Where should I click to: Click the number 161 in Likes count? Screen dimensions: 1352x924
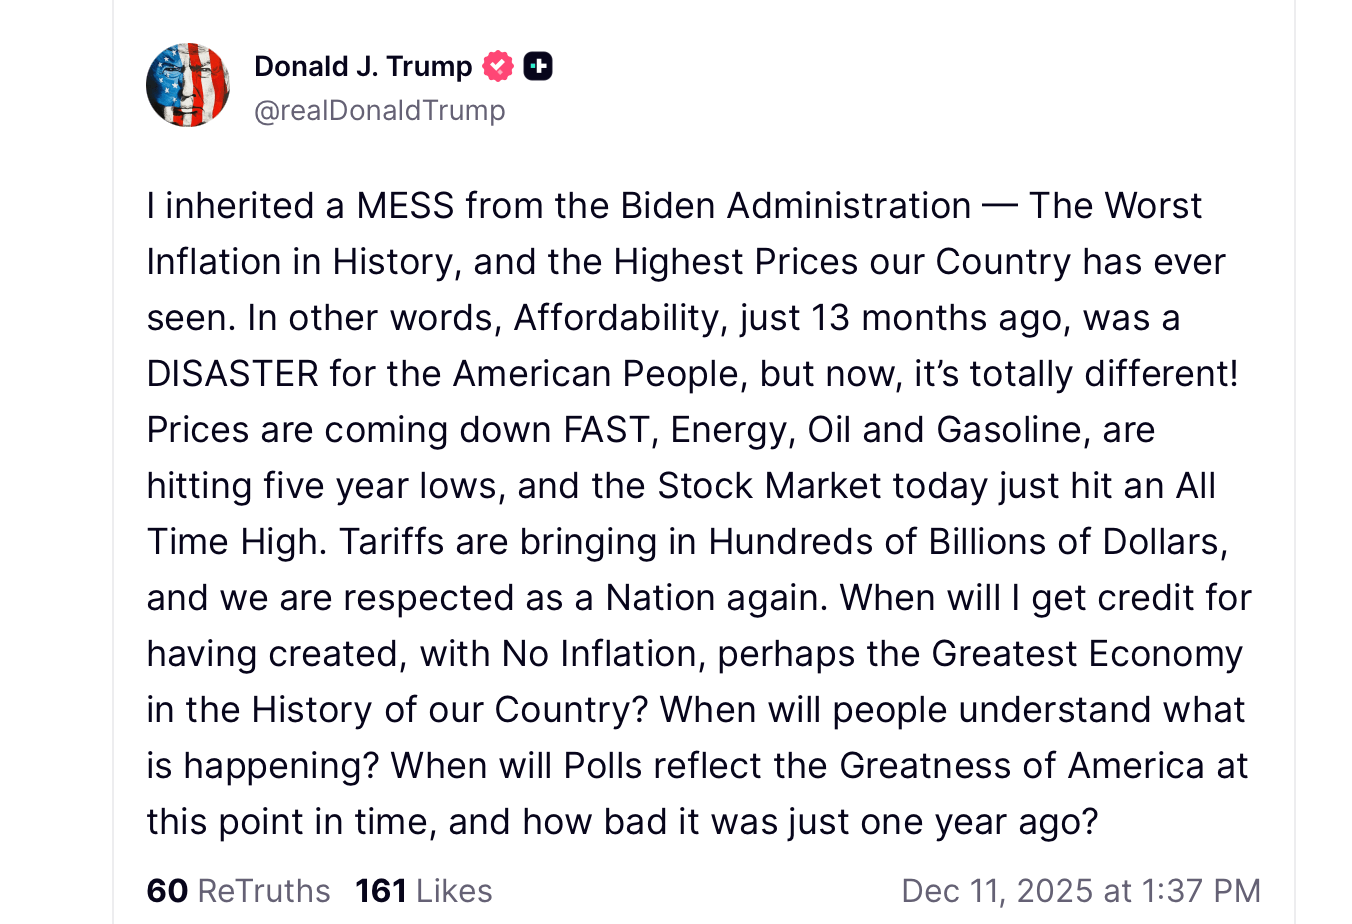click(381, 890)
